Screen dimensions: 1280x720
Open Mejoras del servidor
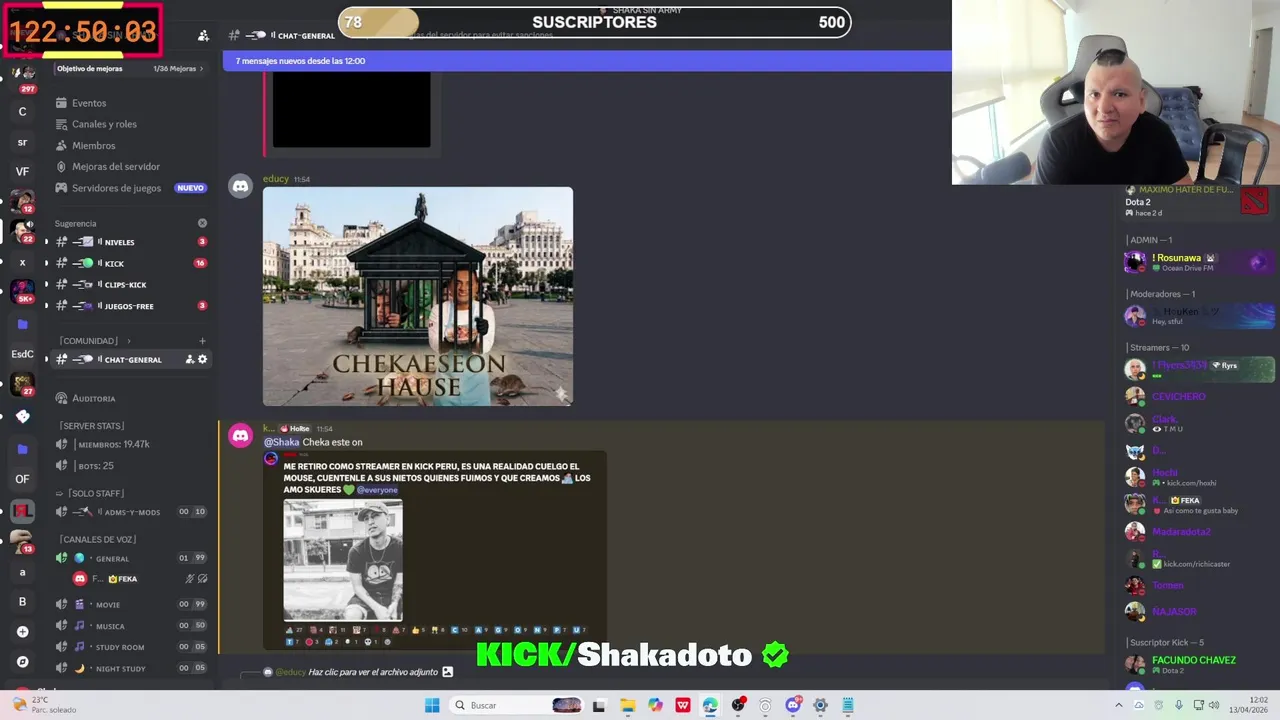[x=115, y=166]
